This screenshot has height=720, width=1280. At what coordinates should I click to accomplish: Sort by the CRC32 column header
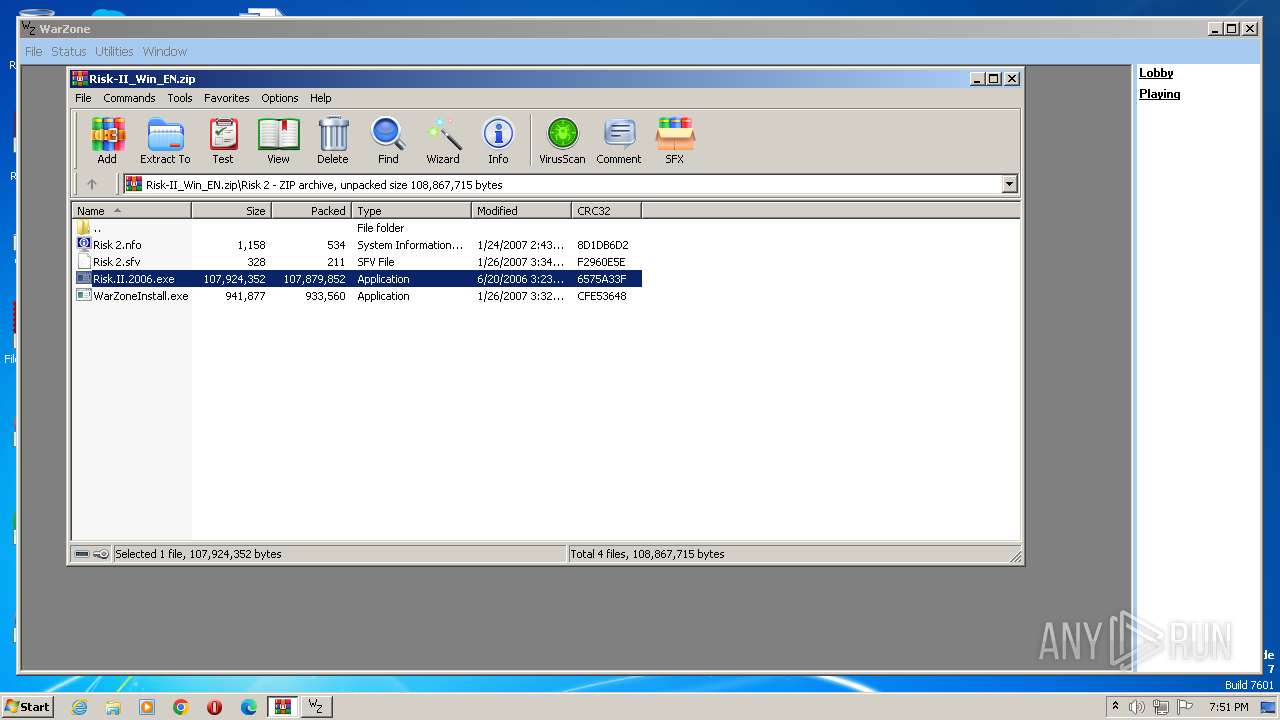tap(606, 211)
